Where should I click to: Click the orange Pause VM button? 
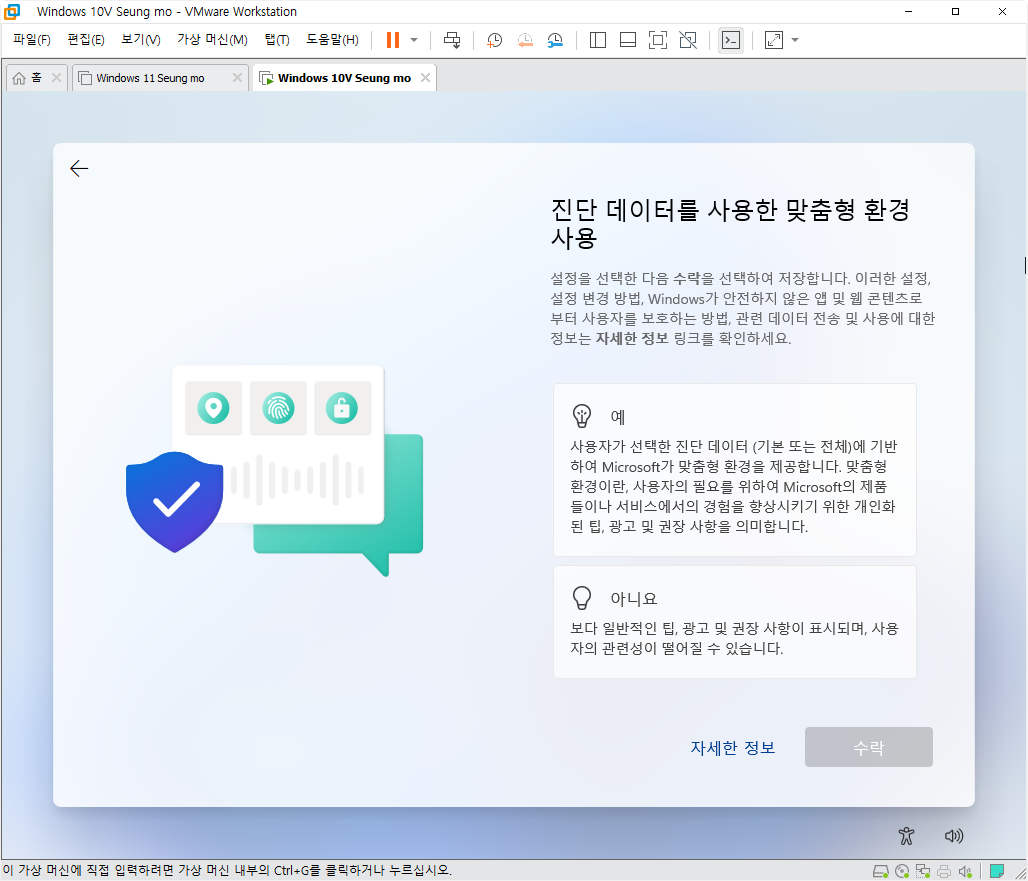click(x=393, y=40)
